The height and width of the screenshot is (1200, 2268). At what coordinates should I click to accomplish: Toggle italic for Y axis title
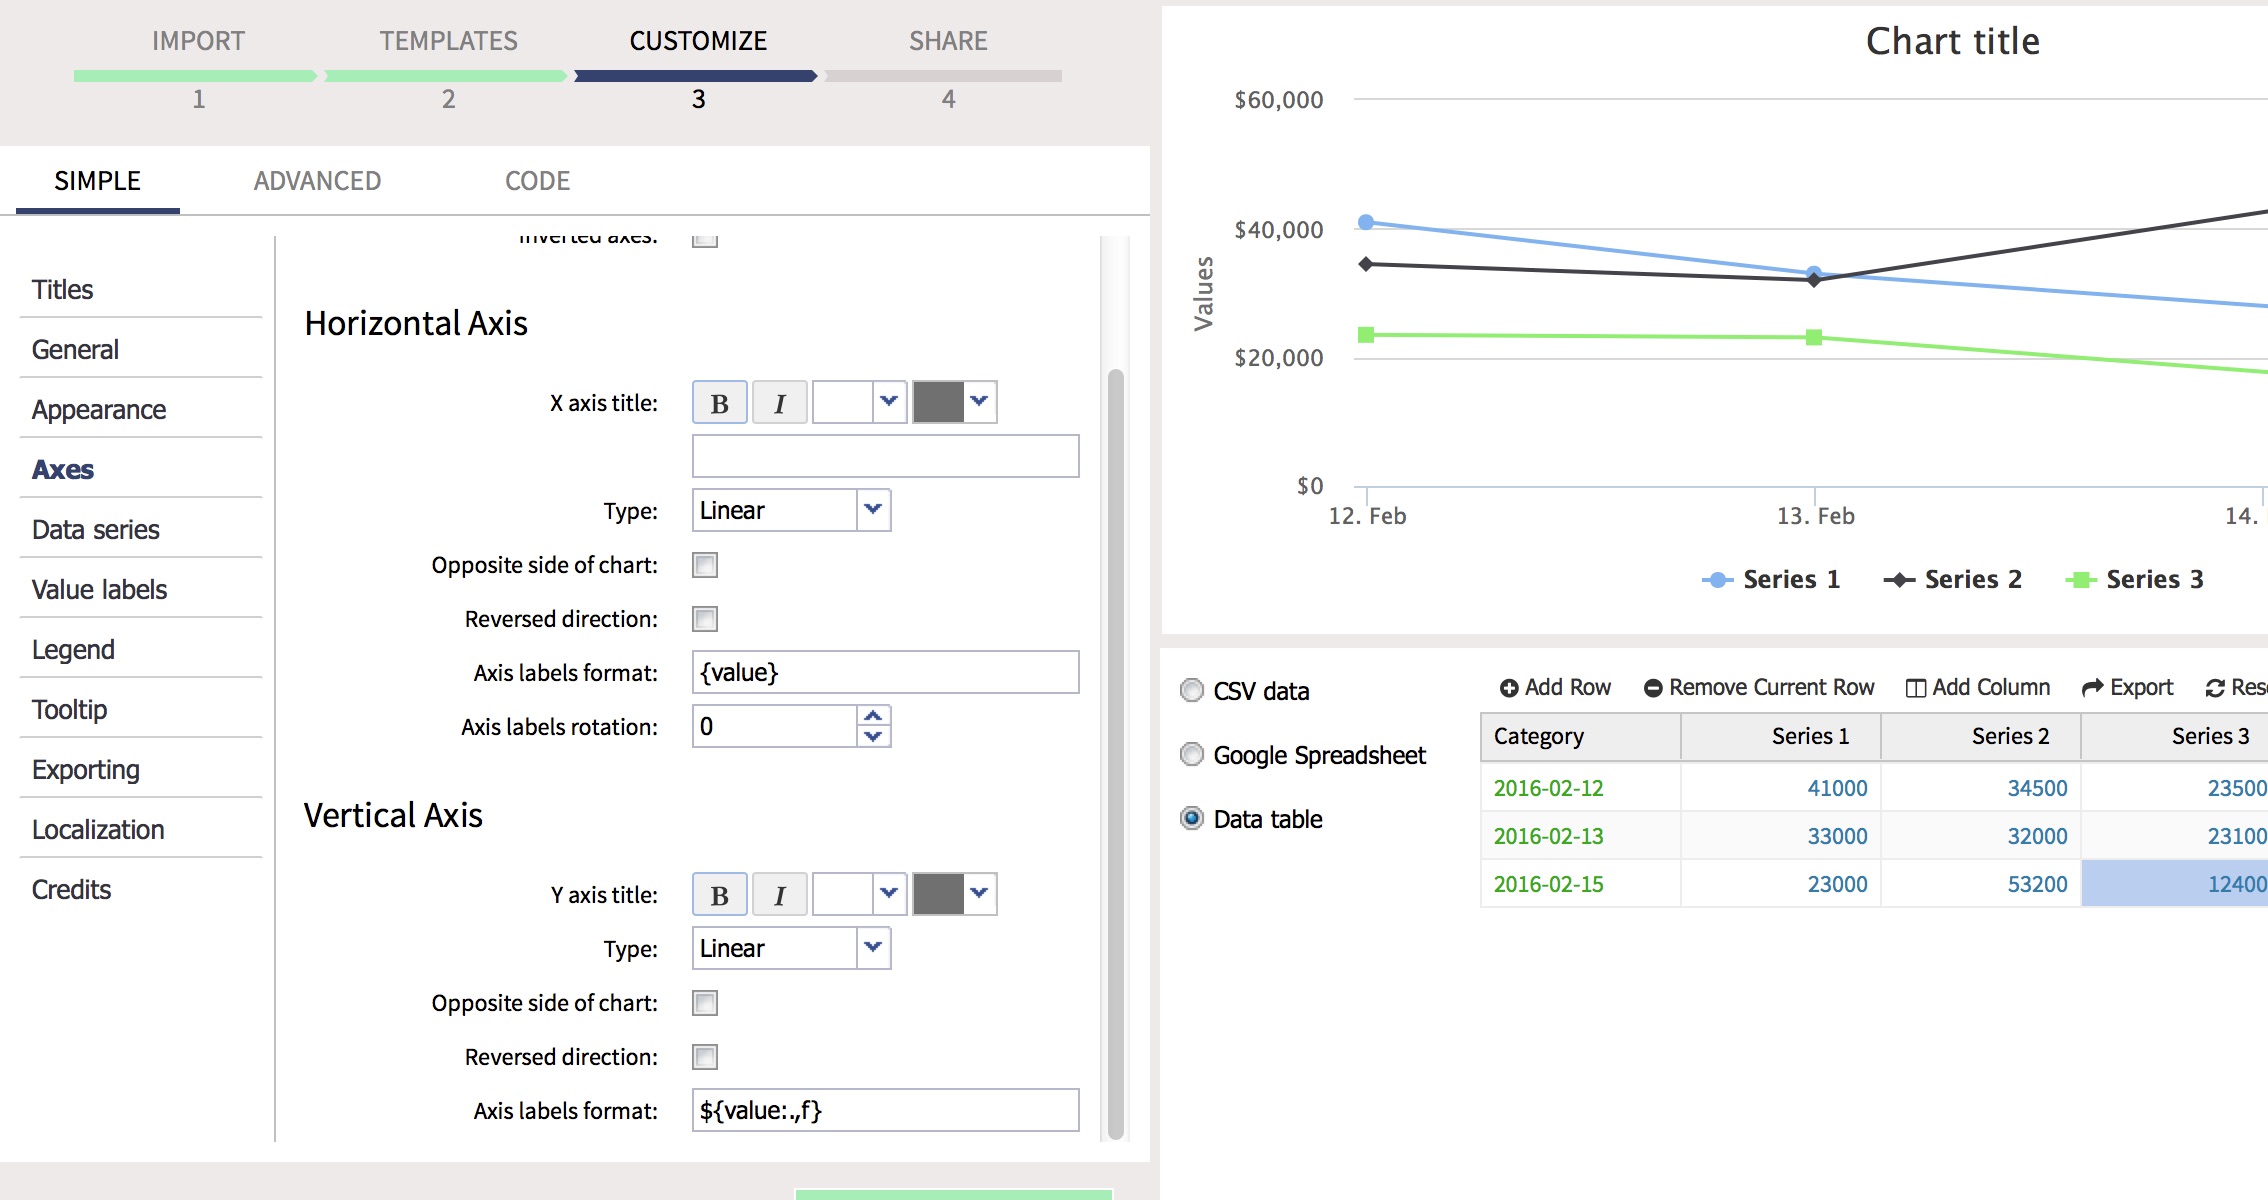779,895
